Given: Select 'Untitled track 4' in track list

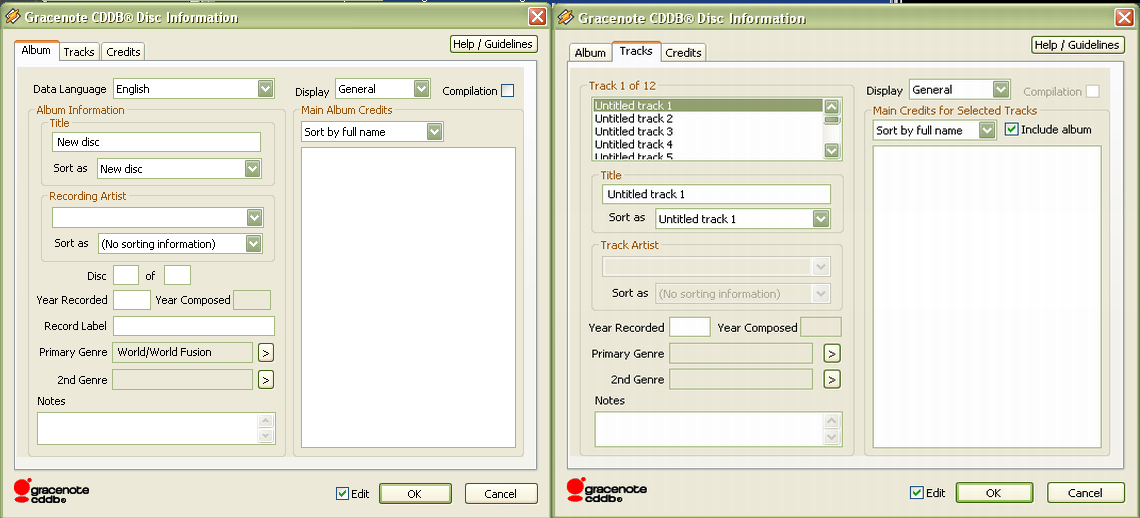Looking at the screenshot, I should click(707, 145).
